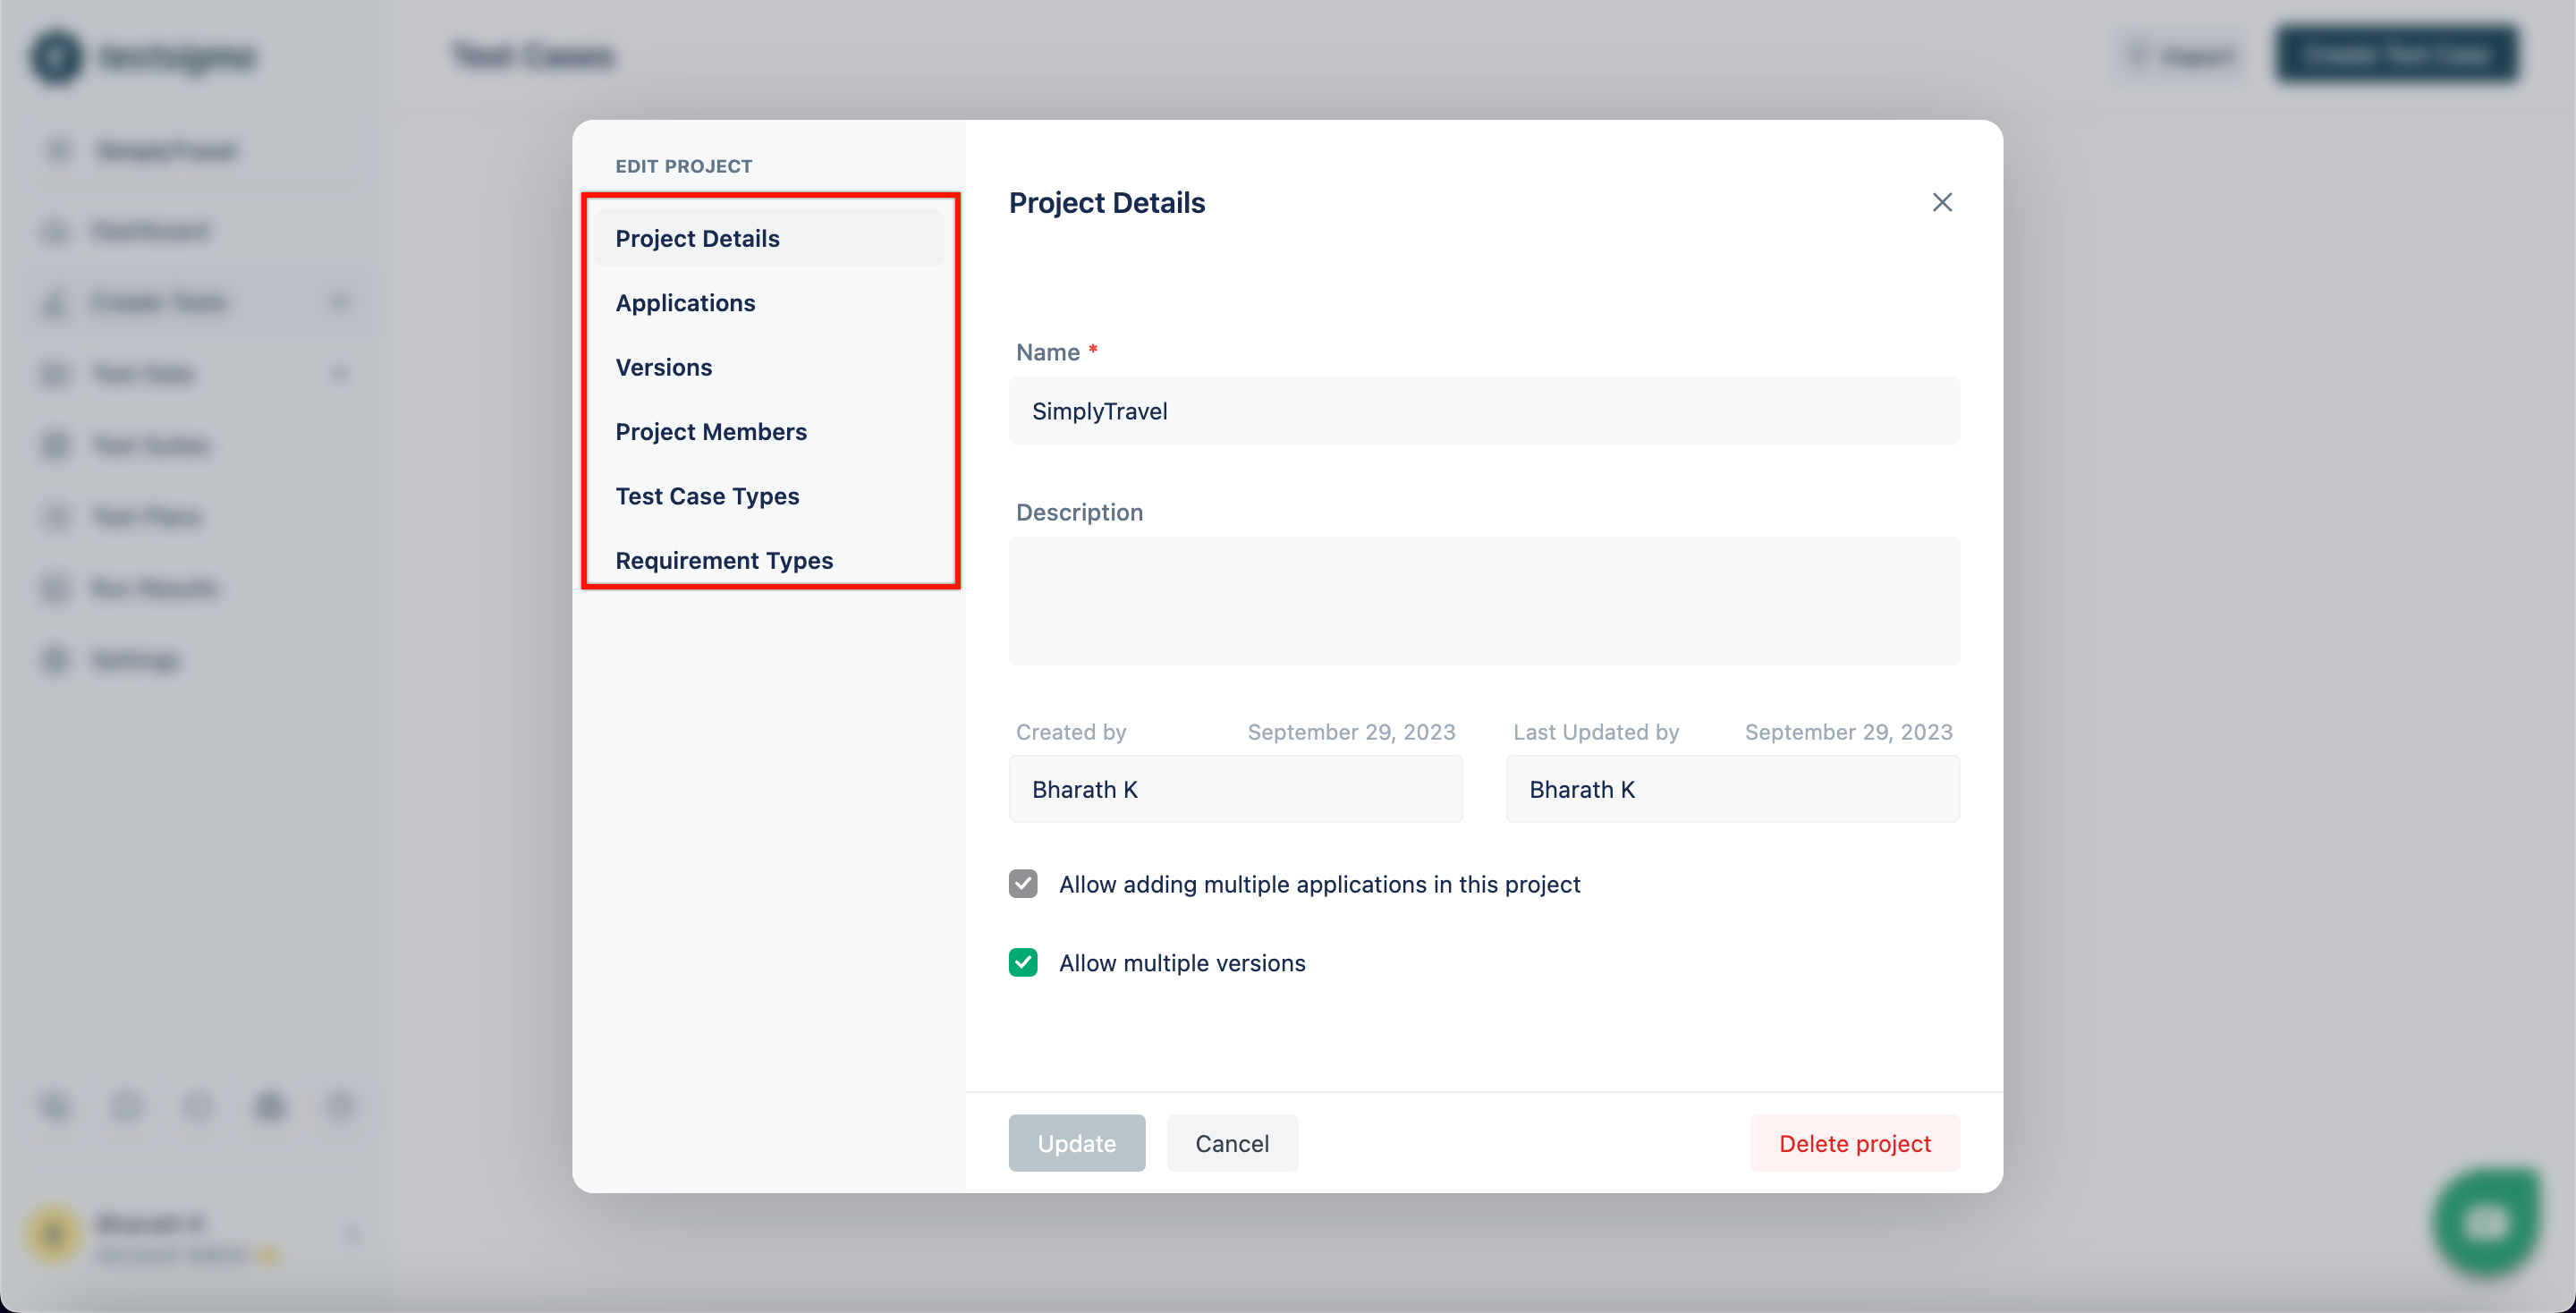Click the Requirement Types sidebar item
The image size is (2576, 1313).
(723, 559)
